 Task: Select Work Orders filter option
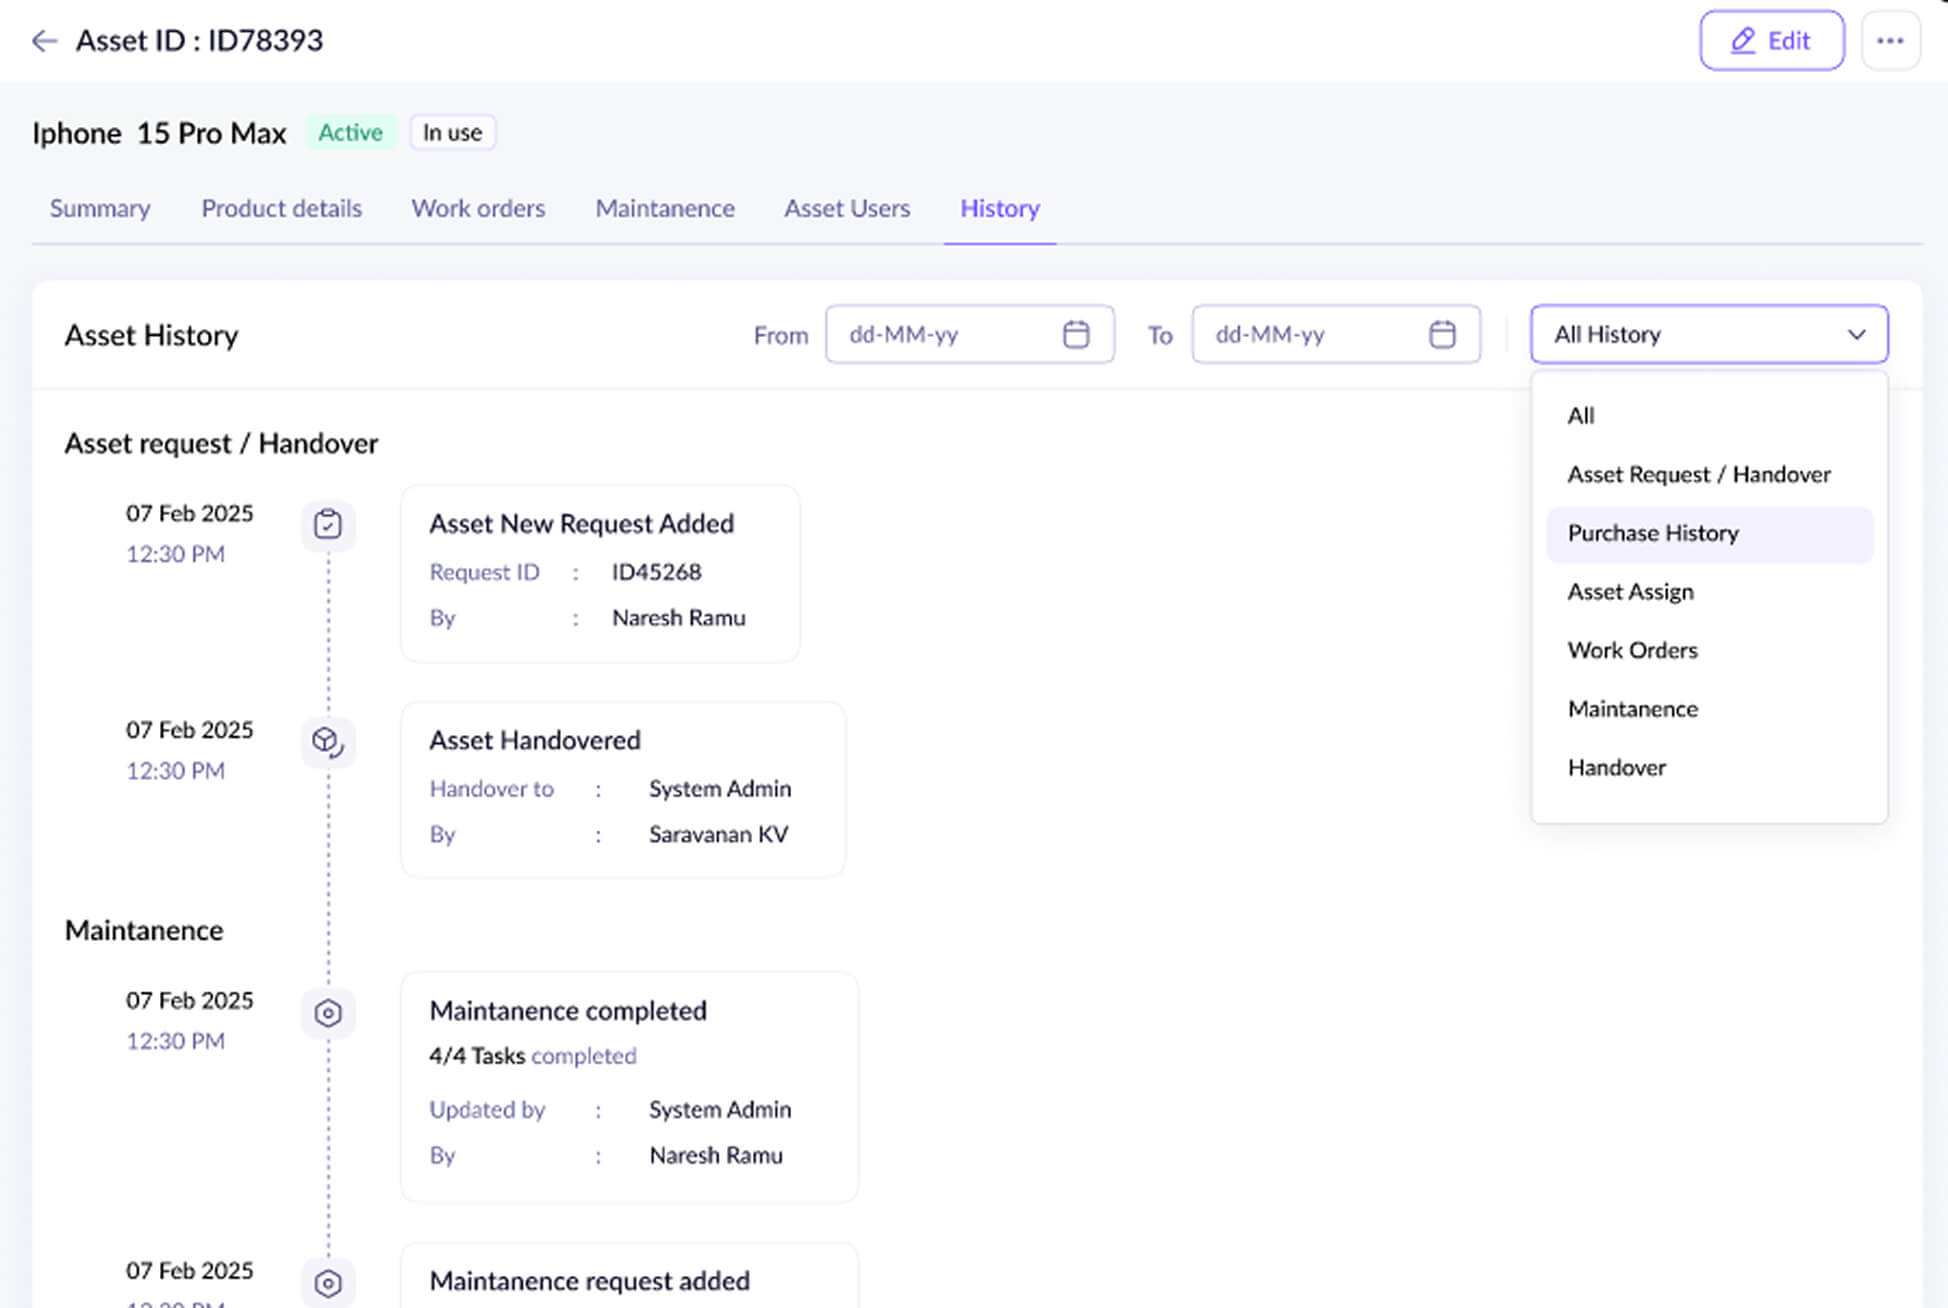[x=1709, y=651]
